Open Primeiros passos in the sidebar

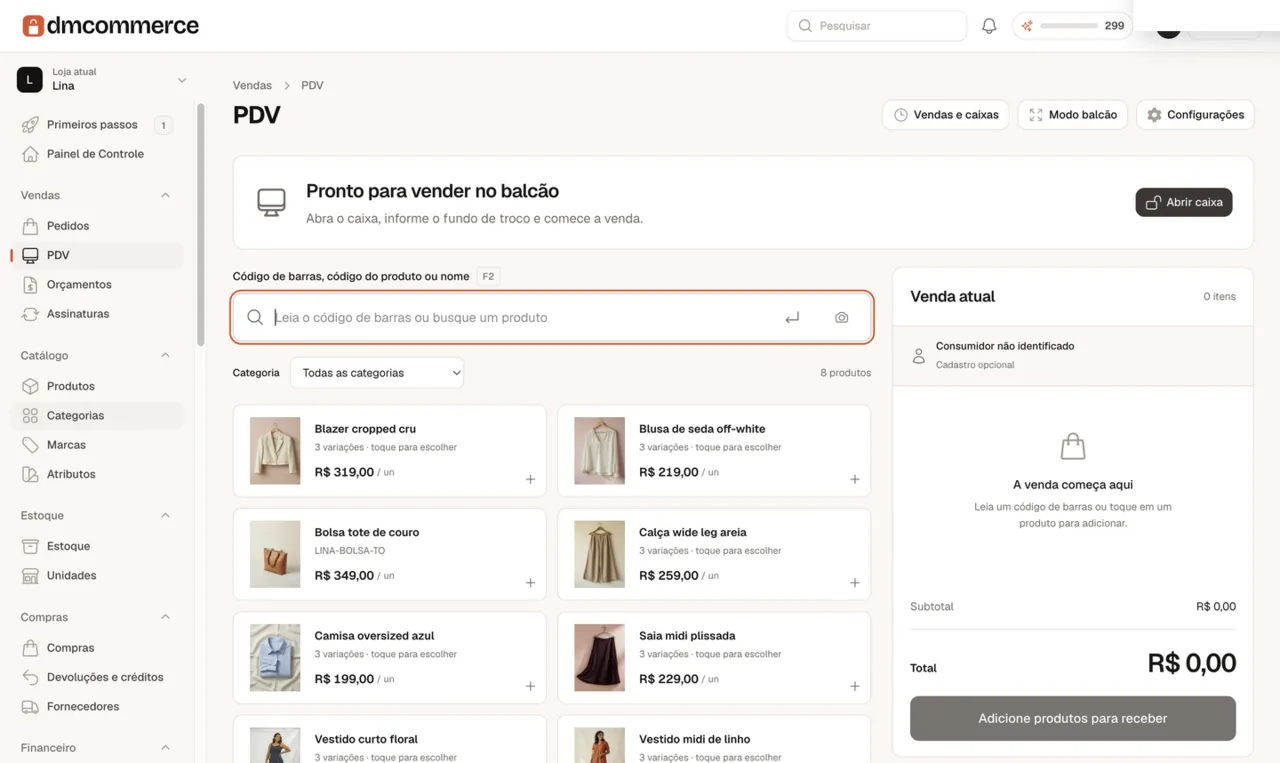[x=98, y=125]
